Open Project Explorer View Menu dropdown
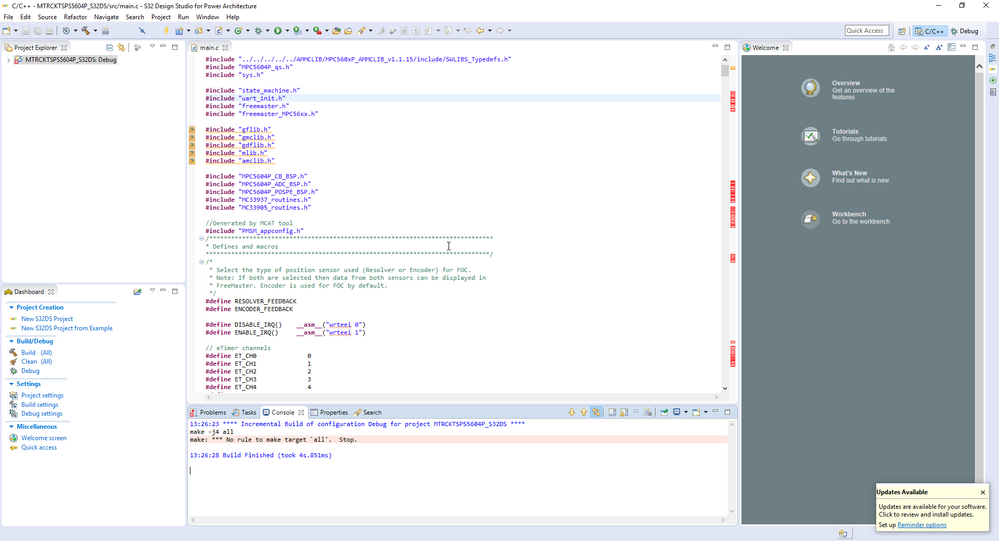The image size is (999, 541). 152,47
